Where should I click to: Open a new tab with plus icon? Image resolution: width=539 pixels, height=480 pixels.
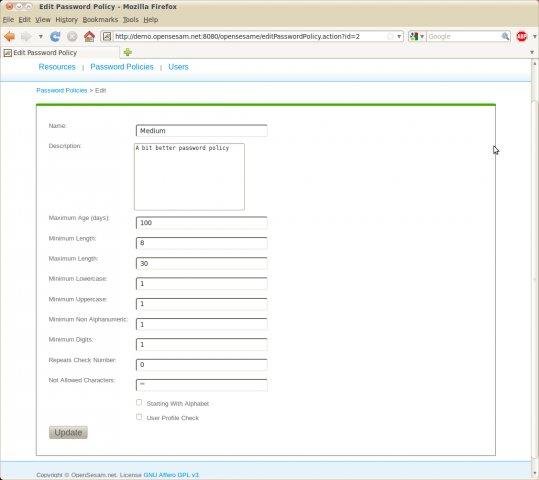click(128, 52)
